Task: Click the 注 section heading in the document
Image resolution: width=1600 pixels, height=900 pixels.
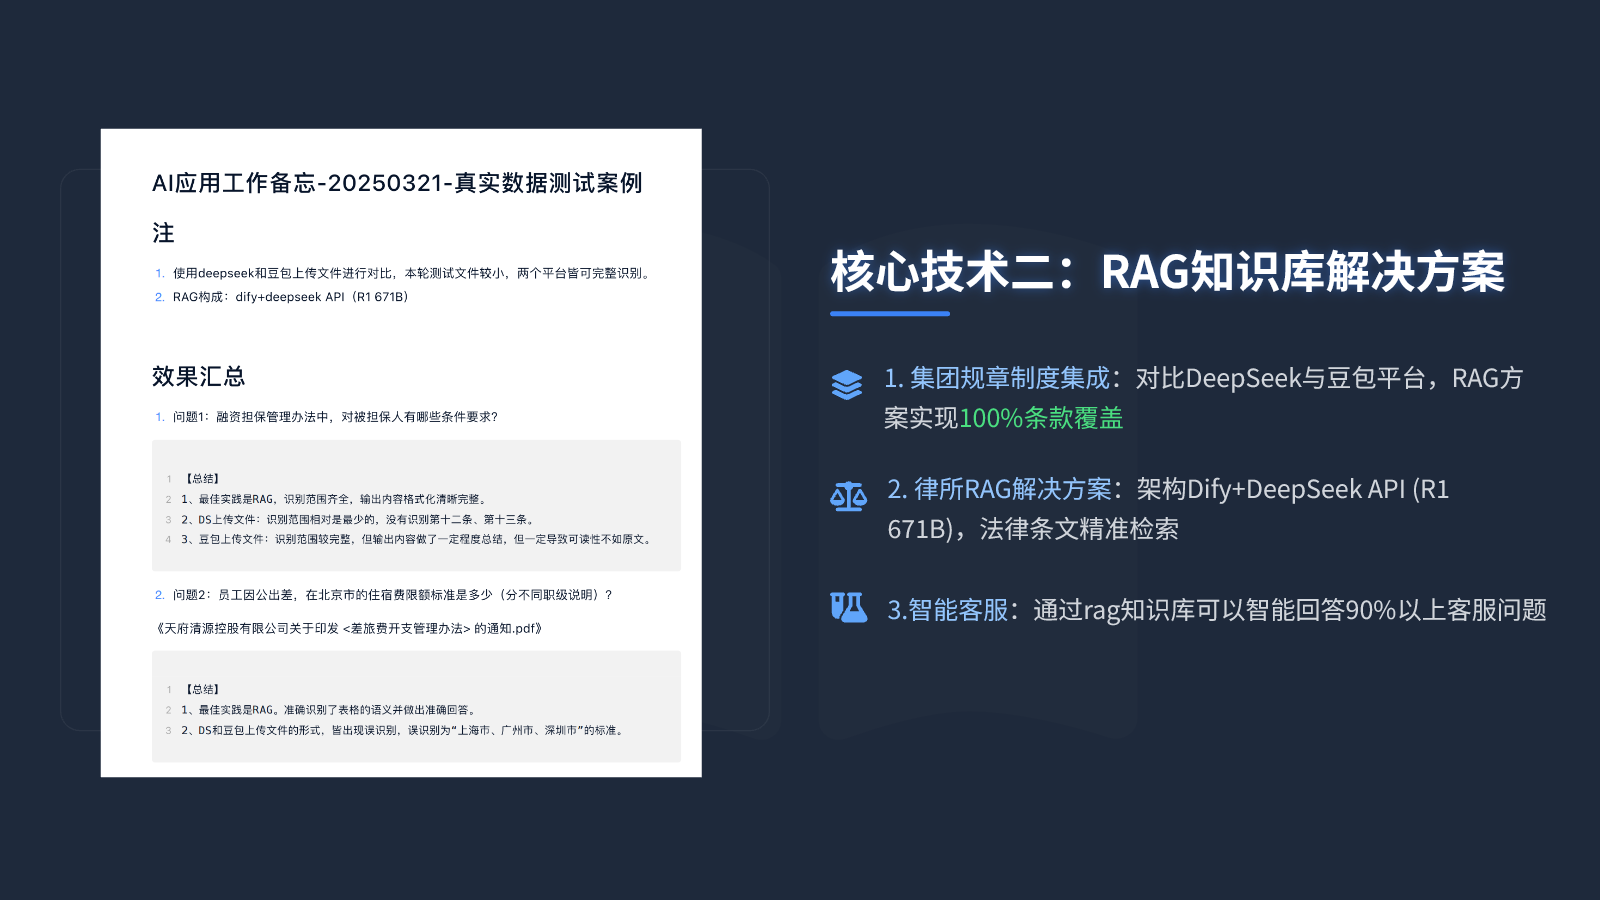Action: tap(163, 233)
